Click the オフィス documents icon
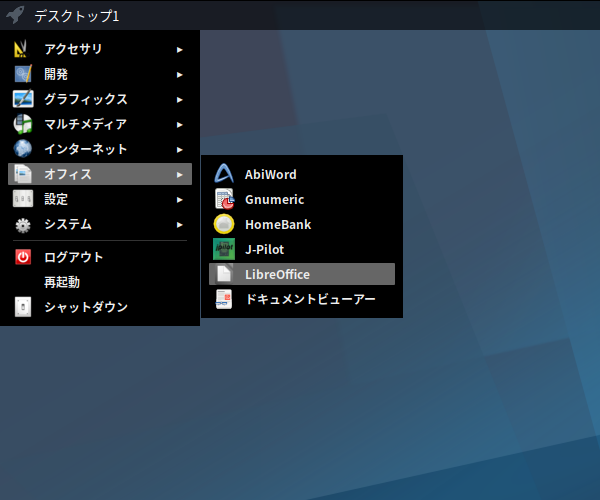This screenshot has height=500, width=600. point(23,174)
